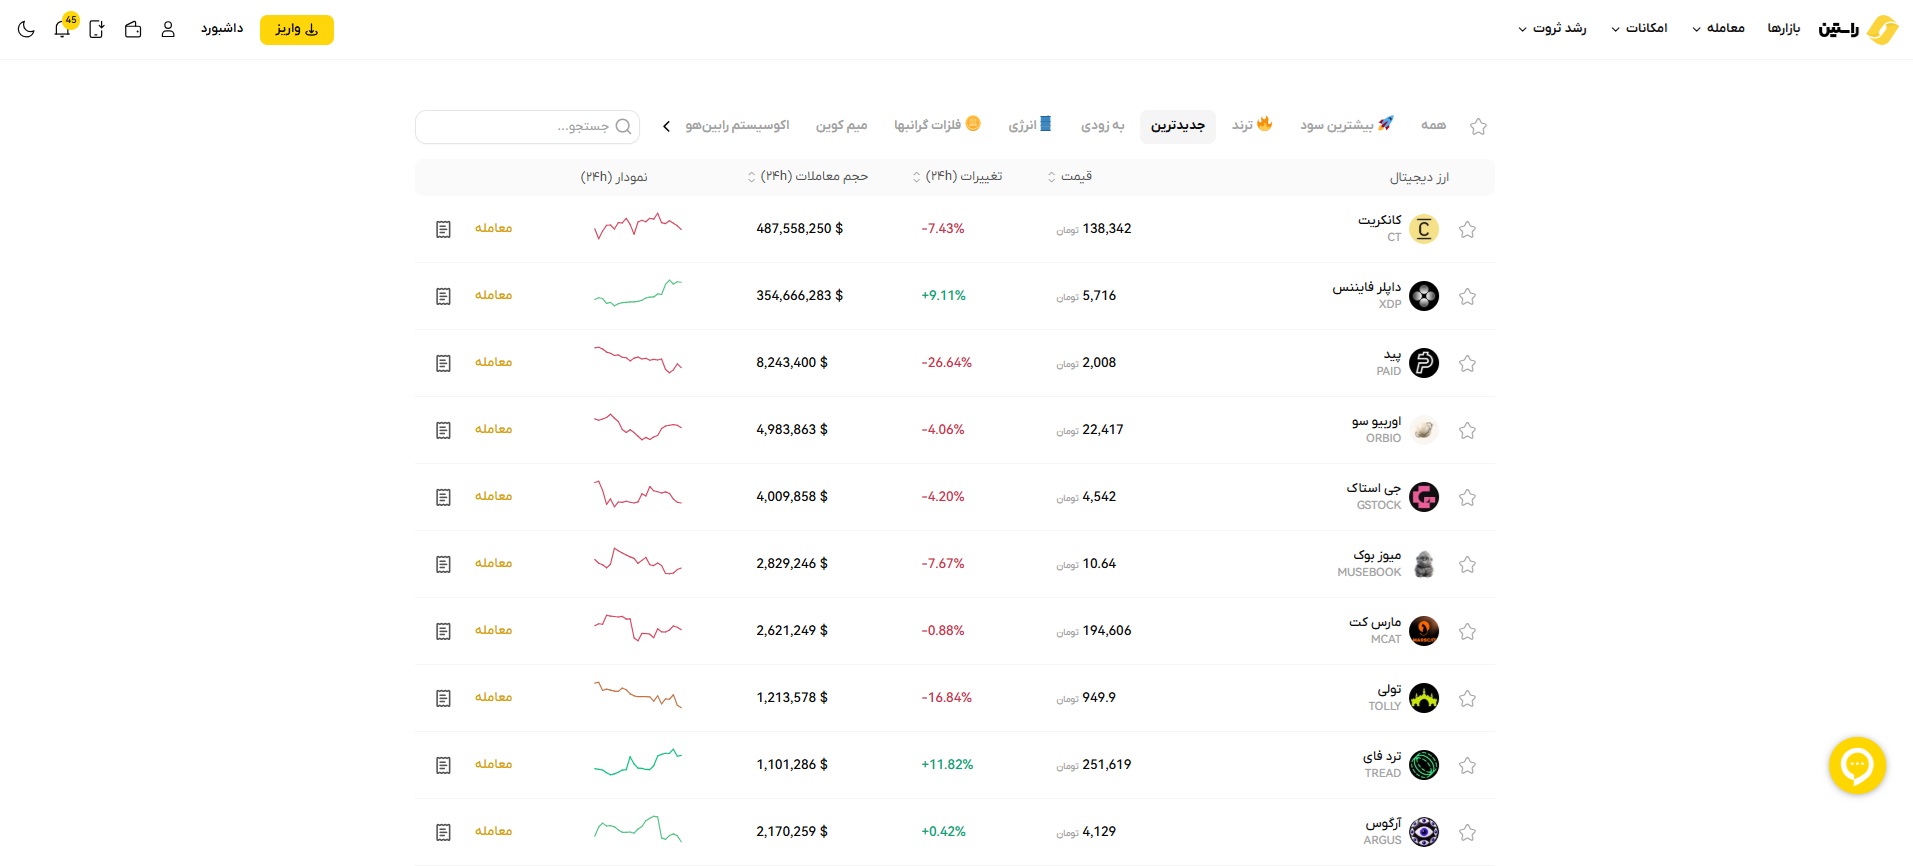Select the همه tab
The width and height of the screenshot is (1913, 866).
click(x=1433, y=125)
